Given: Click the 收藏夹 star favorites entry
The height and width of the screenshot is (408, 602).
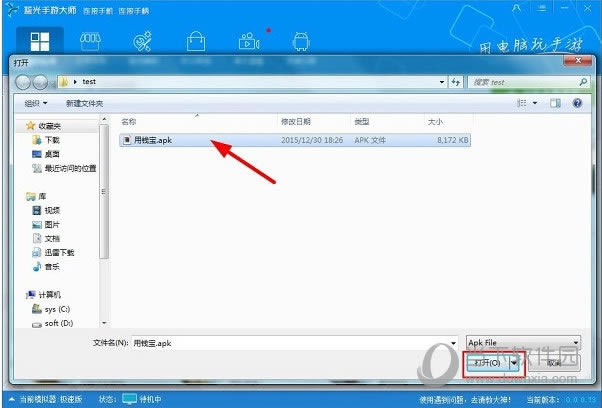Looking at the screenshot, I should pos(43,126).
